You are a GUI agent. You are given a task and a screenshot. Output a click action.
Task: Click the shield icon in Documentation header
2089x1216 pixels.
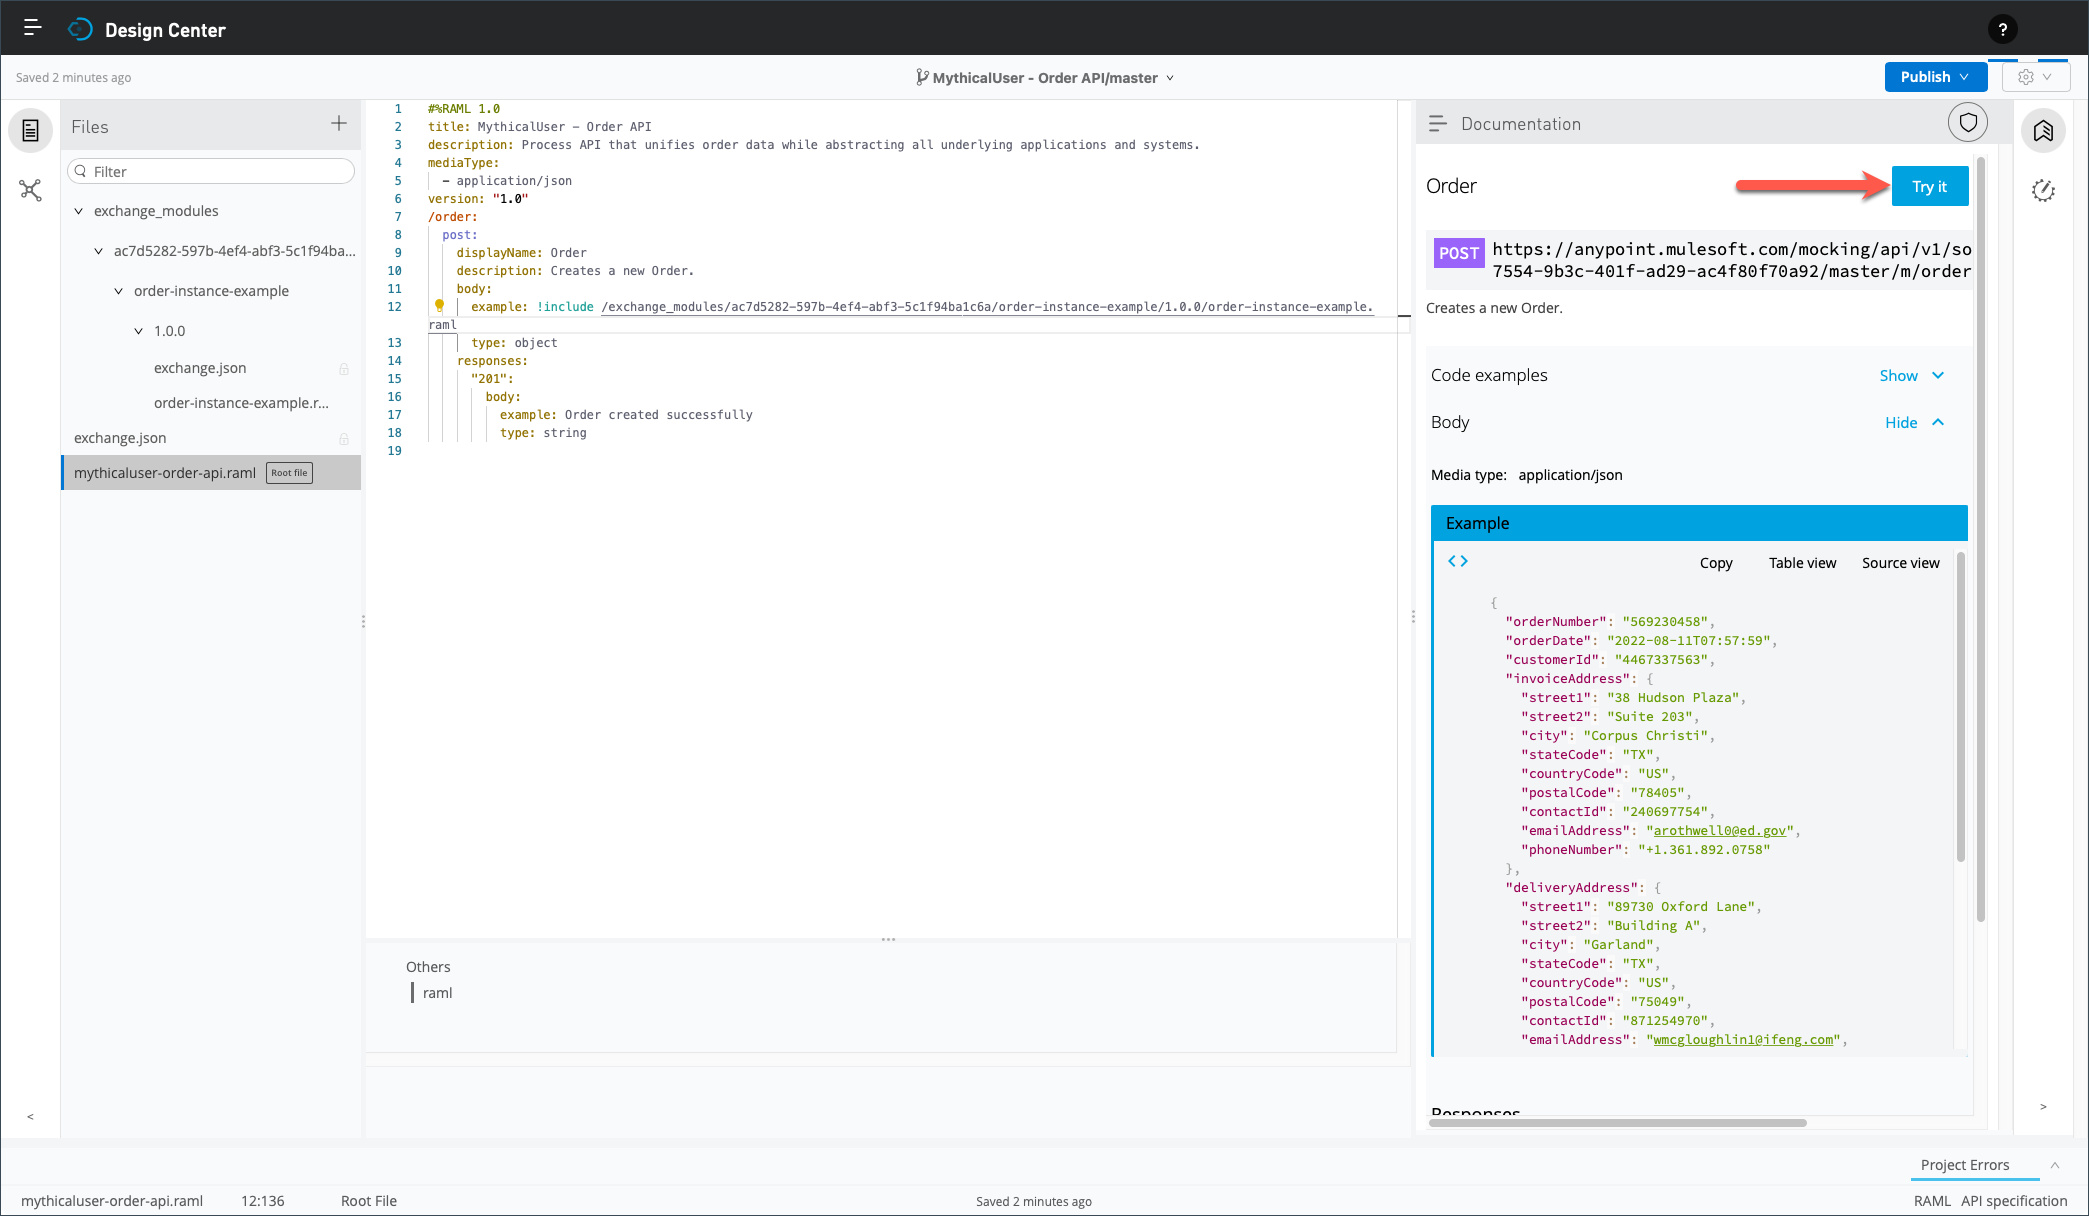(x=1968, y=123)
